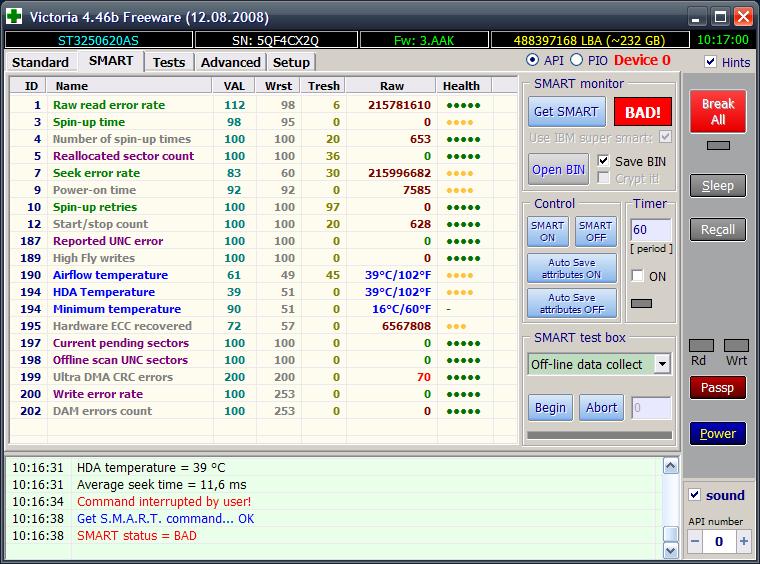Click the log scrollbar thumb

[670, 533]
